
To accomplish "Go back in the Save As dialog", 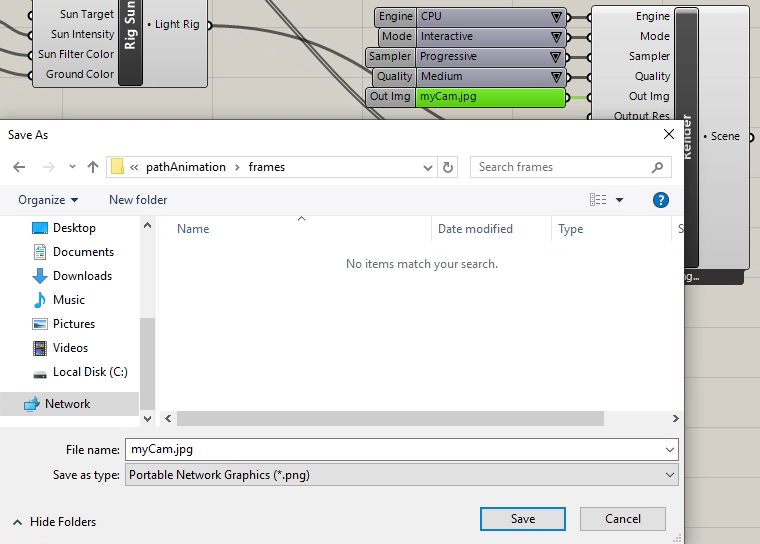I will click(x=19, y=167).
